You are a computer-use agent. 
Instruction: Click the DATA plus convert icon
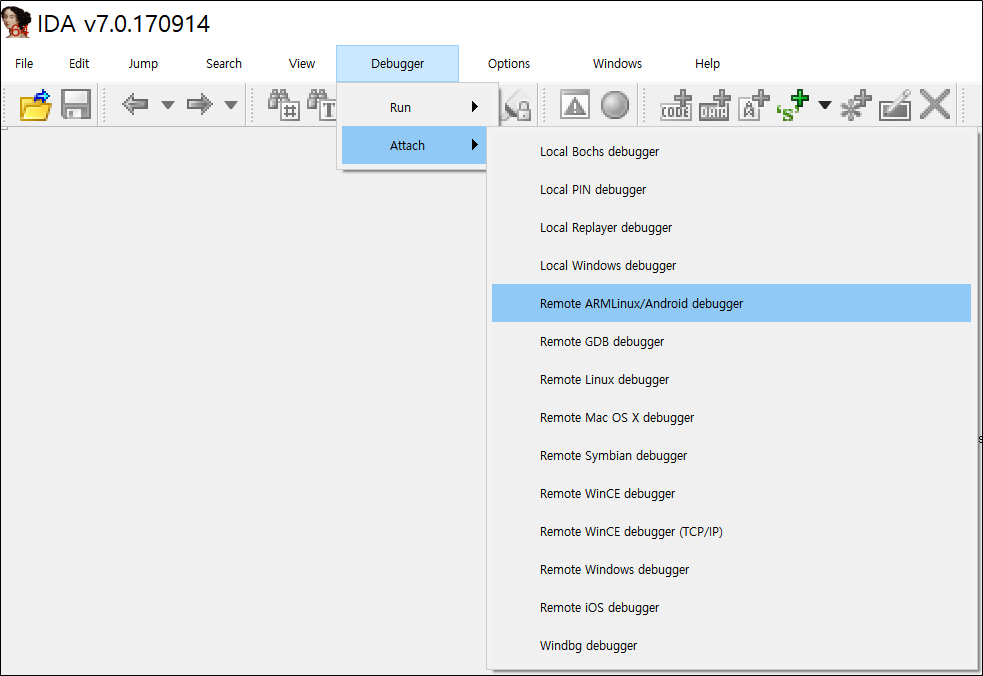(714, 105)
